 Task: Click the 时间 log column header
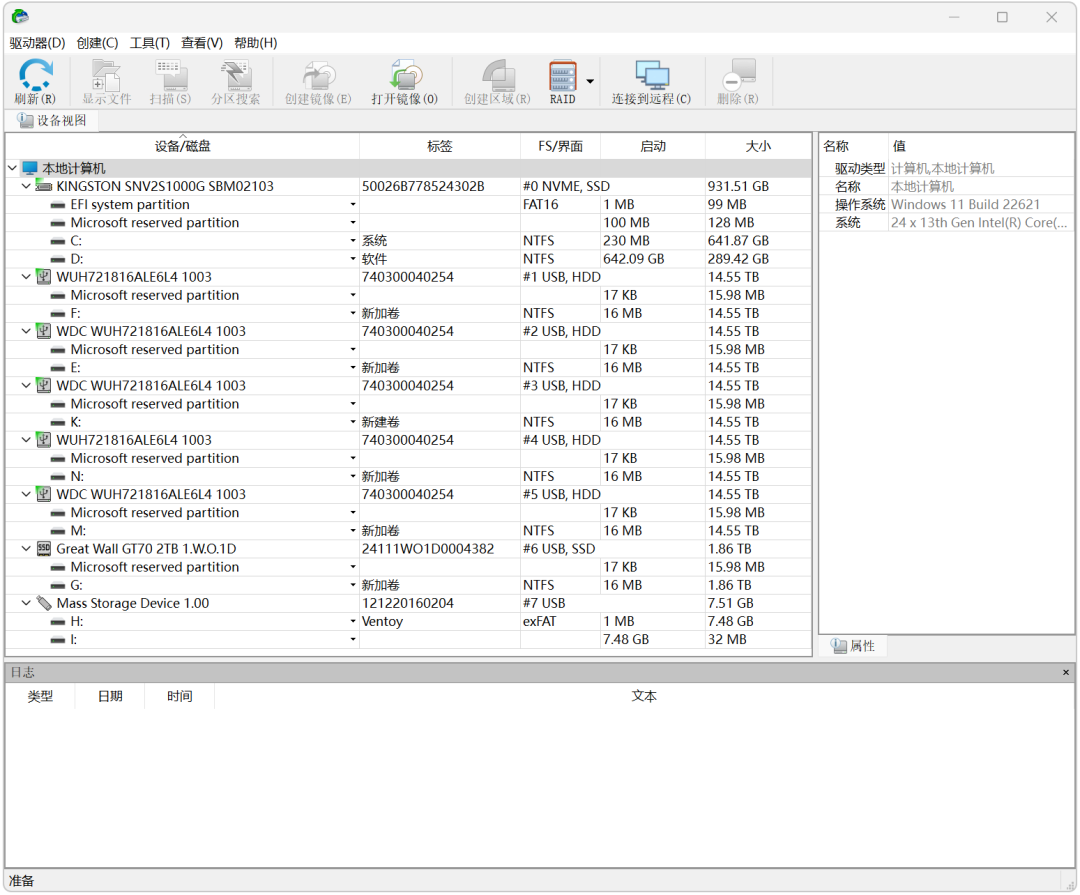[x=180, y=697]
